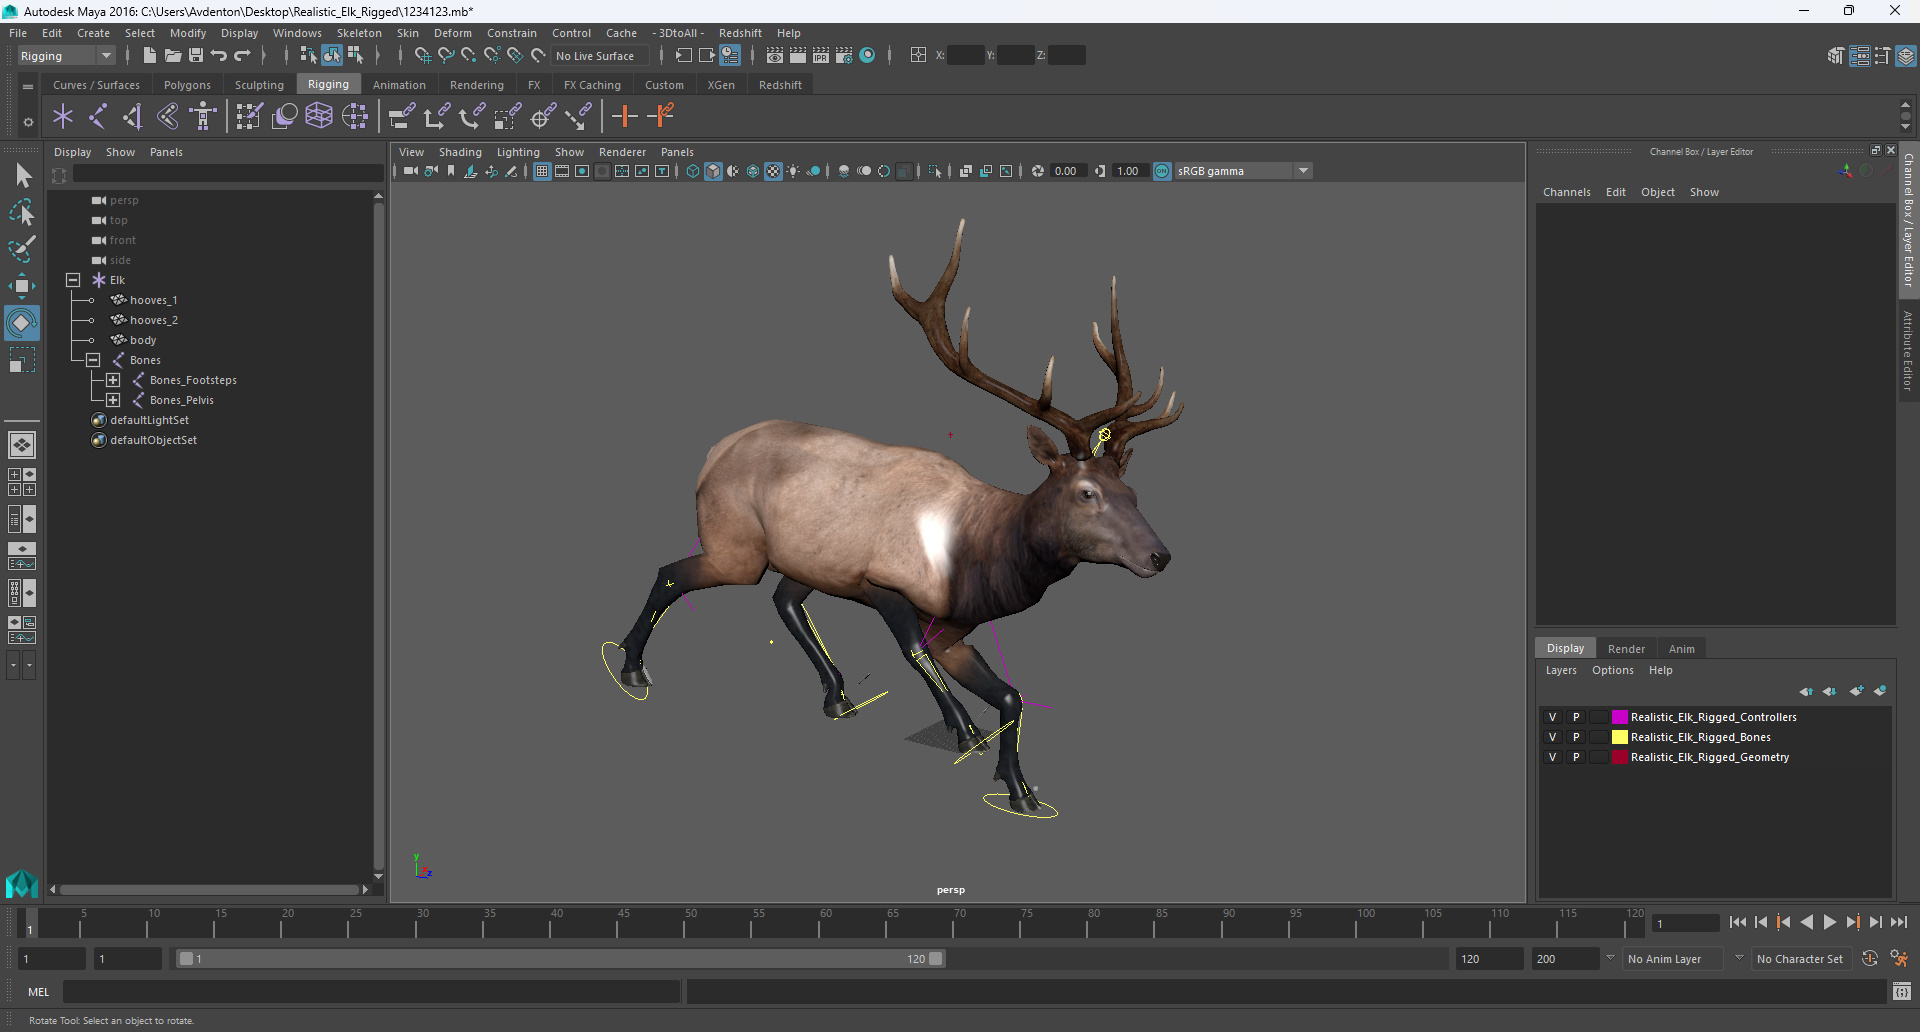Open the Deform menu
This screenshot has width=1920, height=1032.
point(452,33)
